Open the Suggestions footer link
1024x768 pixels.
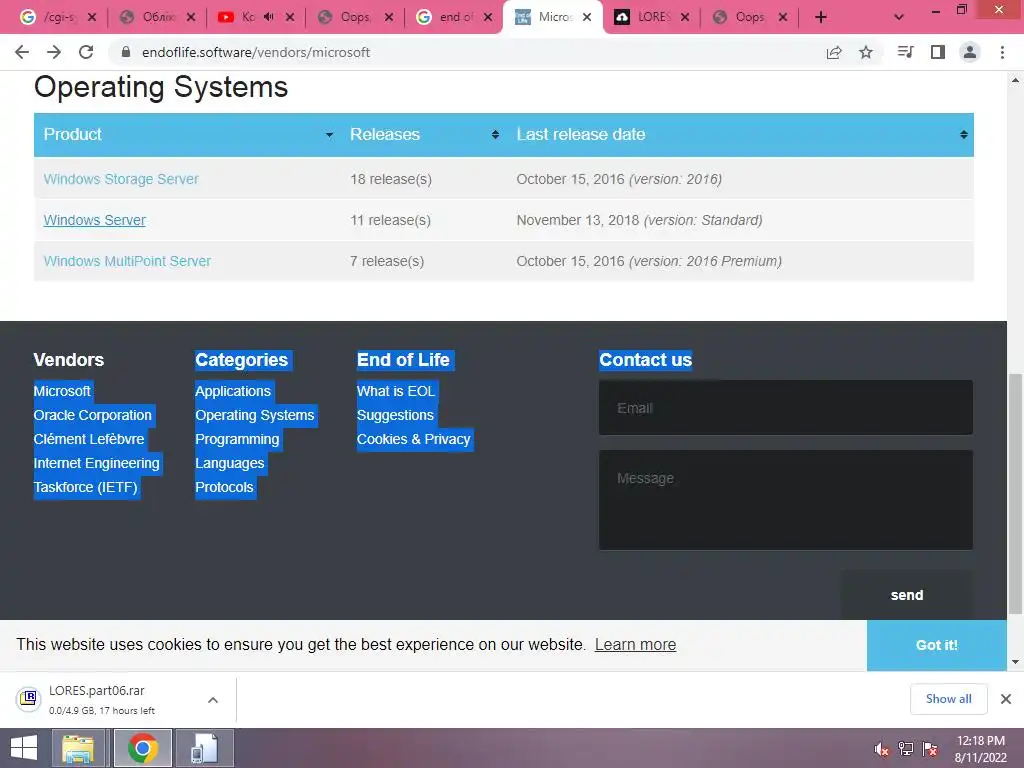[395, 415]
